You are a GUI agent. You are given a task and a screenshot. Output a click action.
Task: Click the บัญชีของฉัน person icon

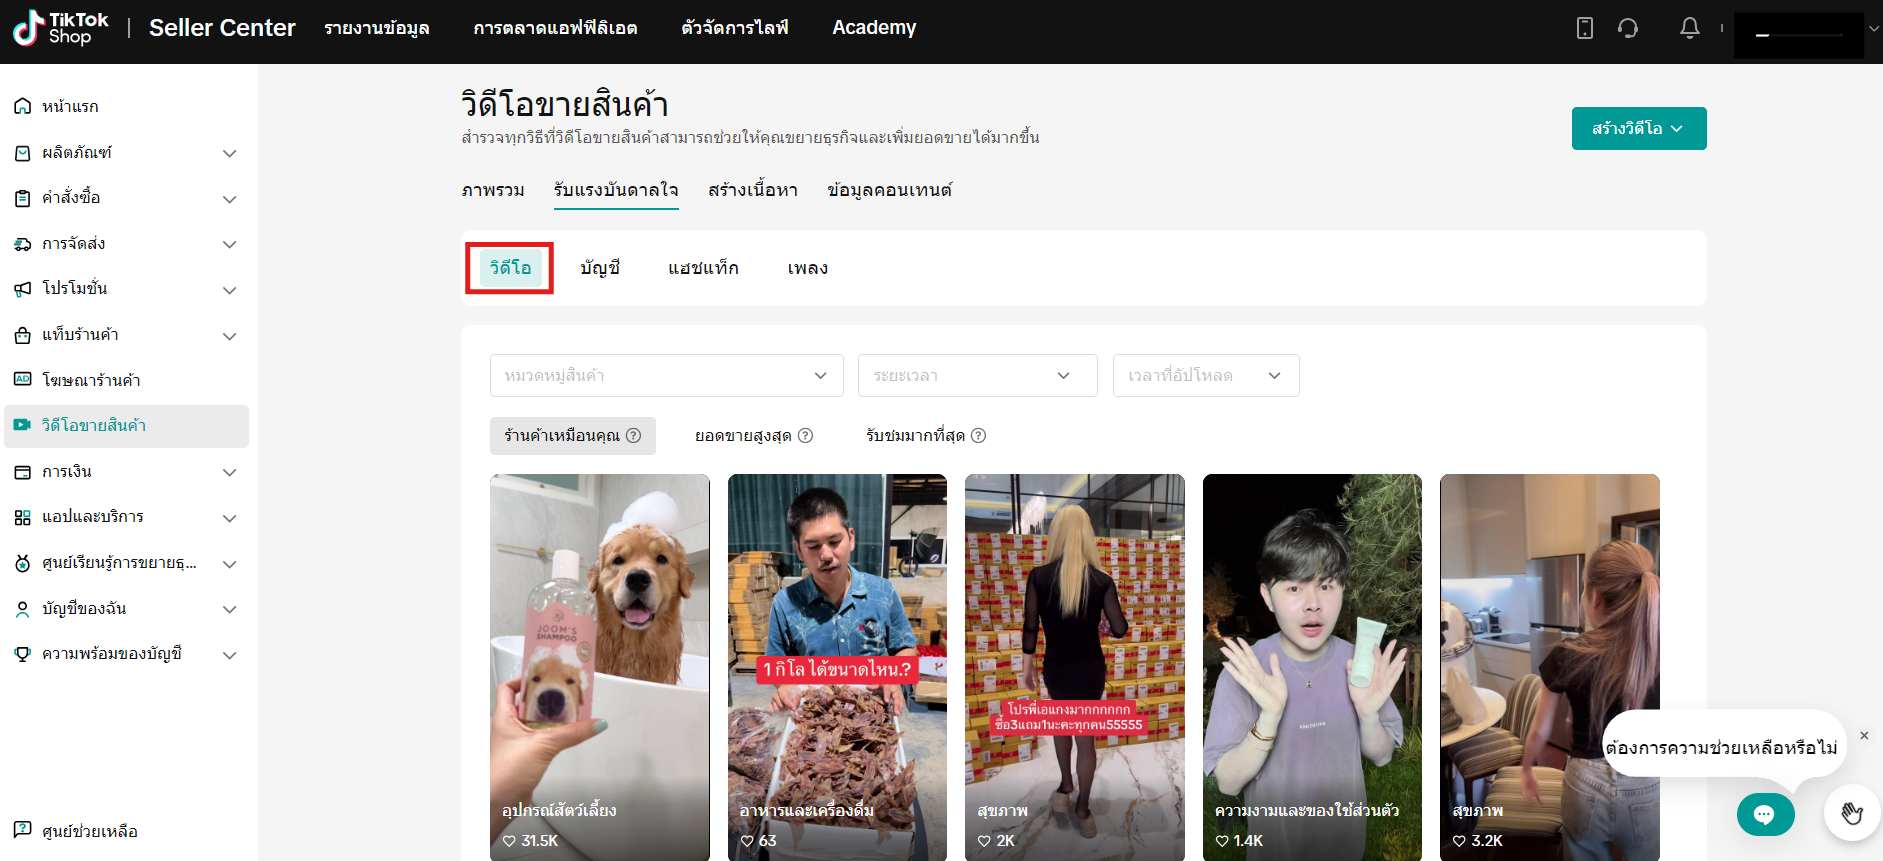[x=23, y=609]
